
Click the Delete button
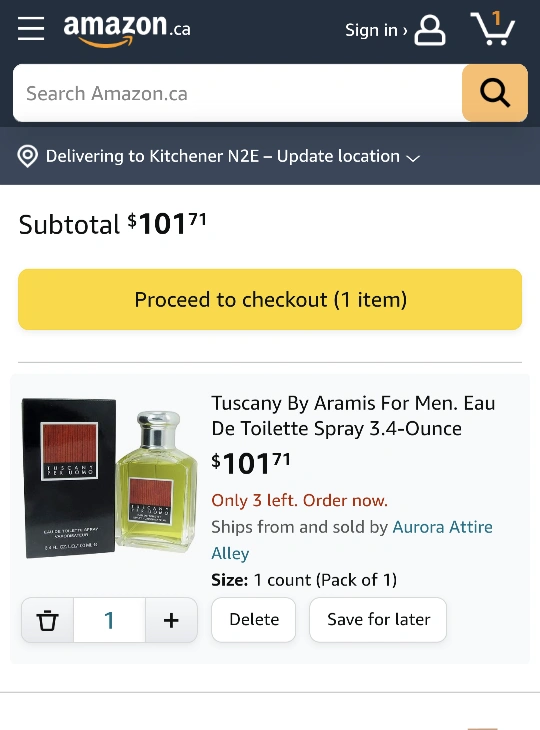(x=254, y=620)
